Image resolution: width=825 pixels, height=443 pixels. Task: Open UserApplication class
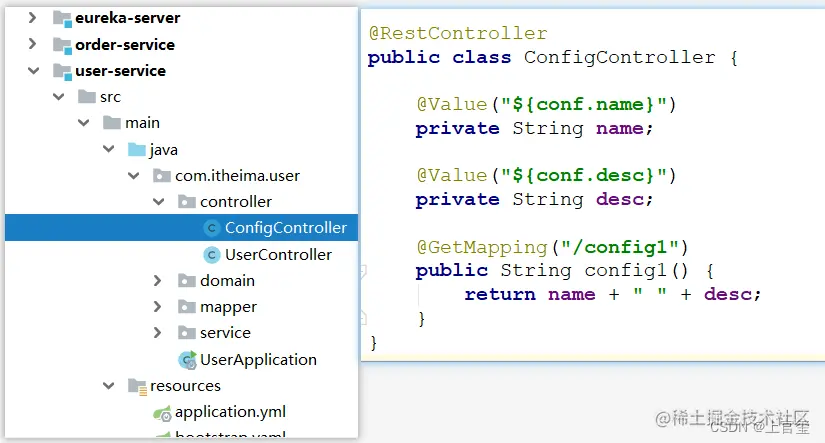tap(258, 360)
